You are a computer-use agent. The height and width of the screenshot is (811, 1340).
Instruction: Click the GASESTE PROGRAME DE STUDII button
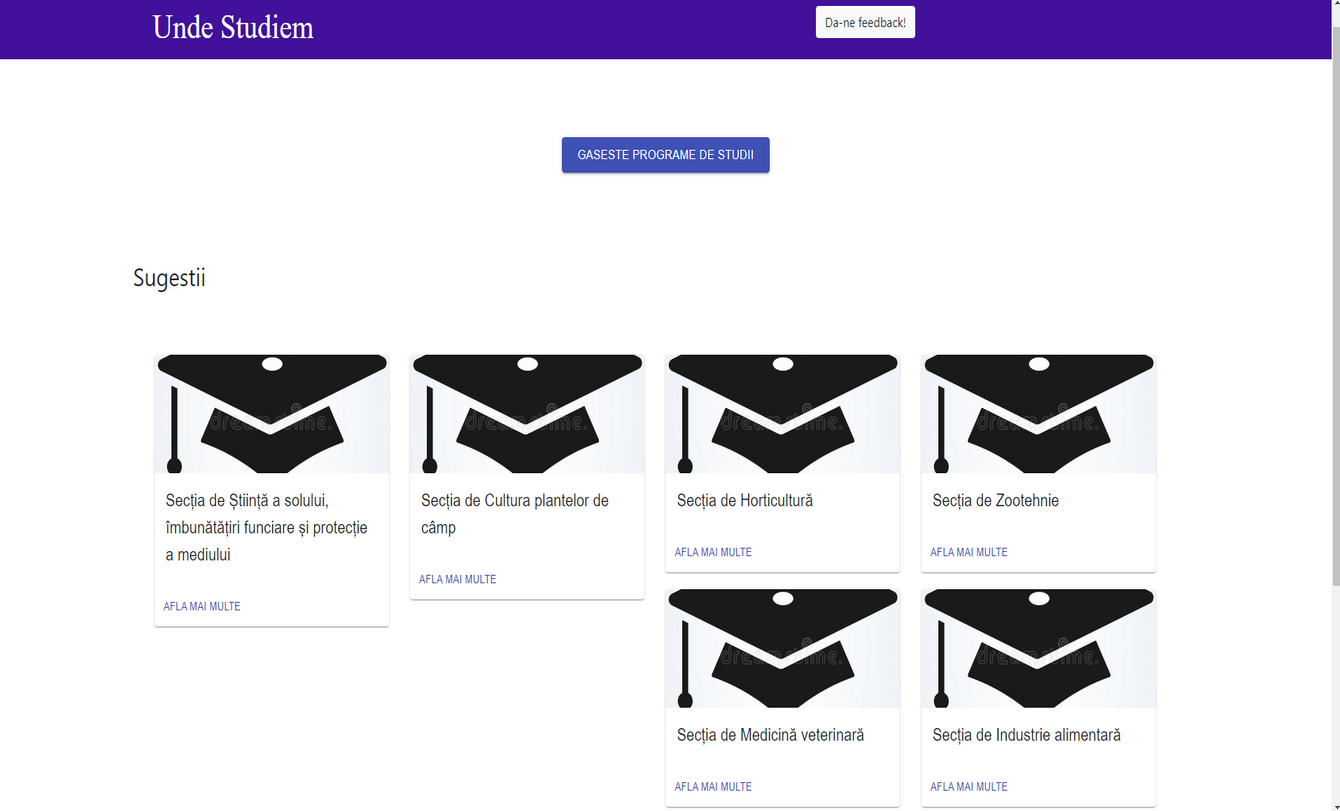(665, 155)
